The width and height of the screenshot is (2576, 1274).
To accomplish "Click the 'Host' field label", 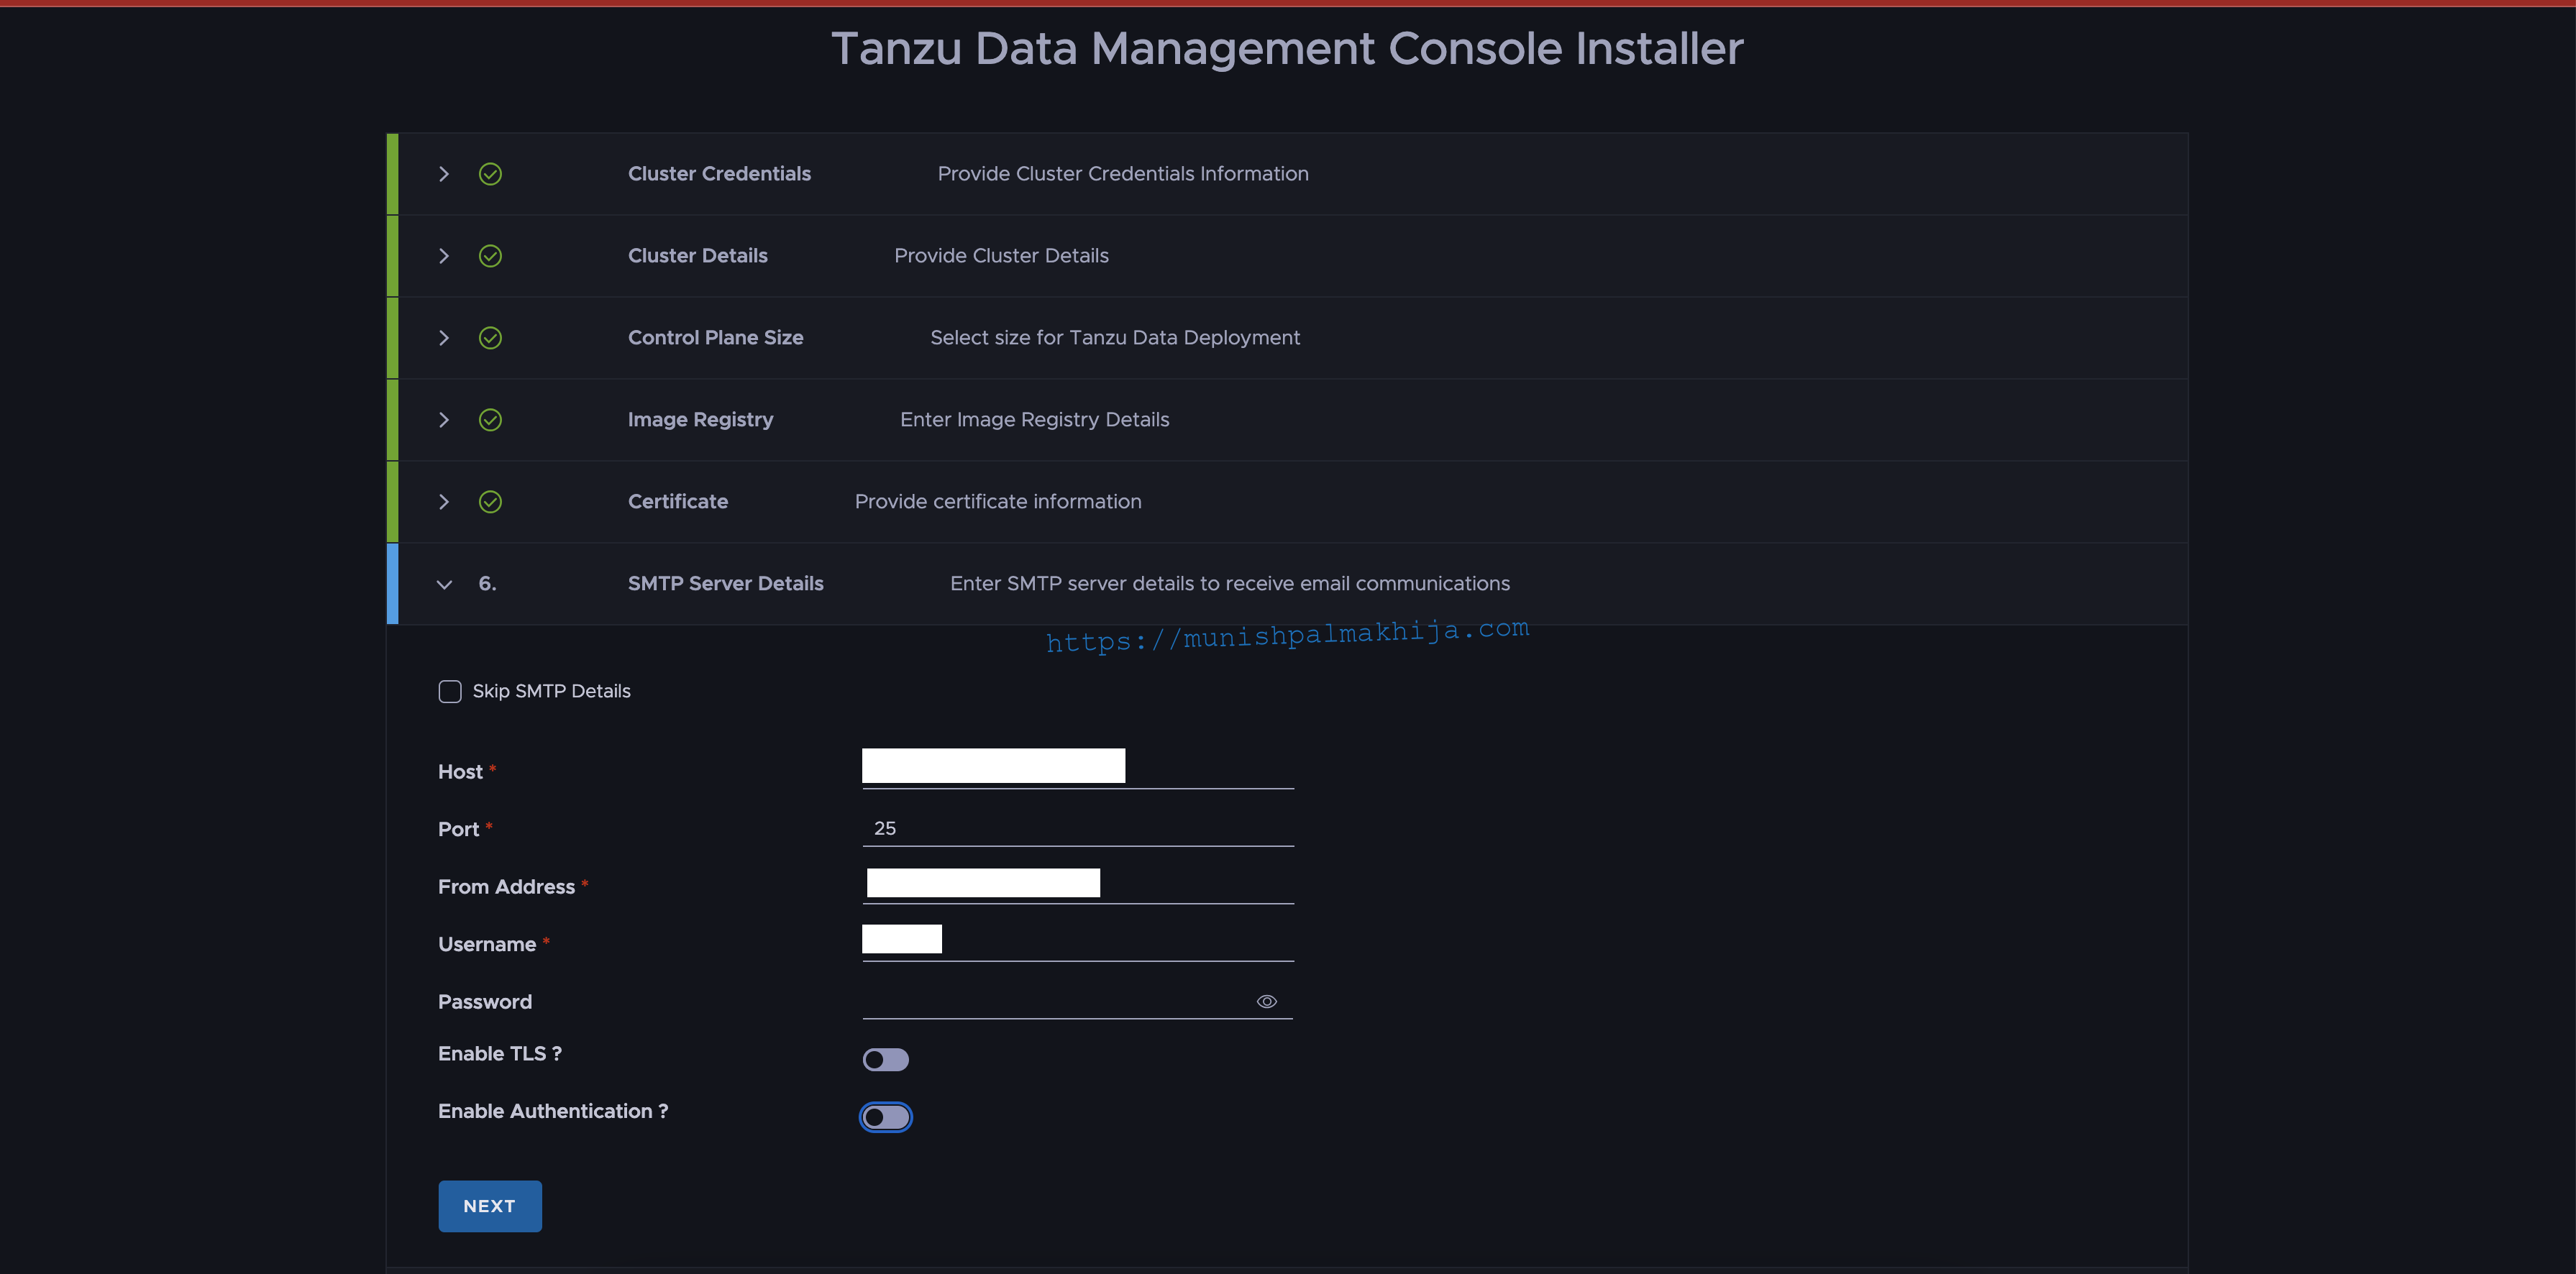I will (x=460, y=772).
